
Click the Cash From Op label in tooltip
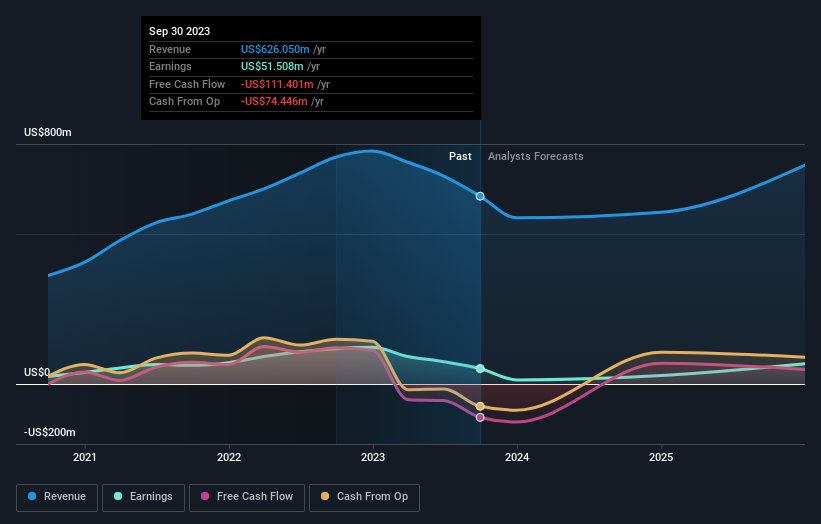tap(184, 102)
